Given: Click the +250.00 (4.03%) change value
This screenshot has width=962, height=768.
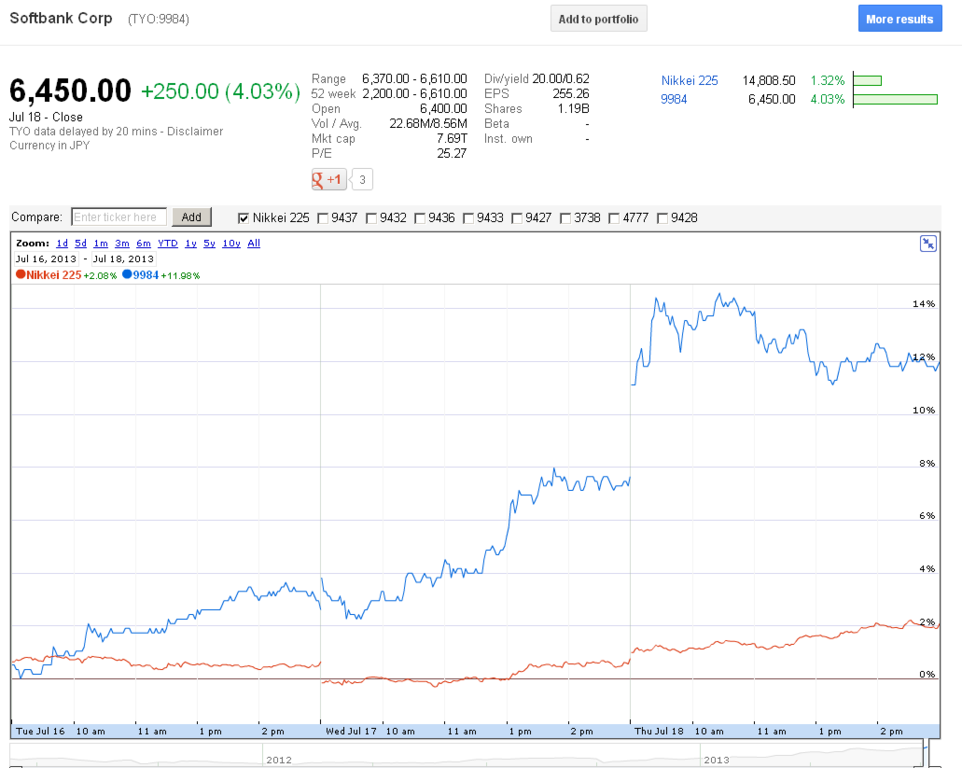Looking at the screenshot, I should click(221, 91).
